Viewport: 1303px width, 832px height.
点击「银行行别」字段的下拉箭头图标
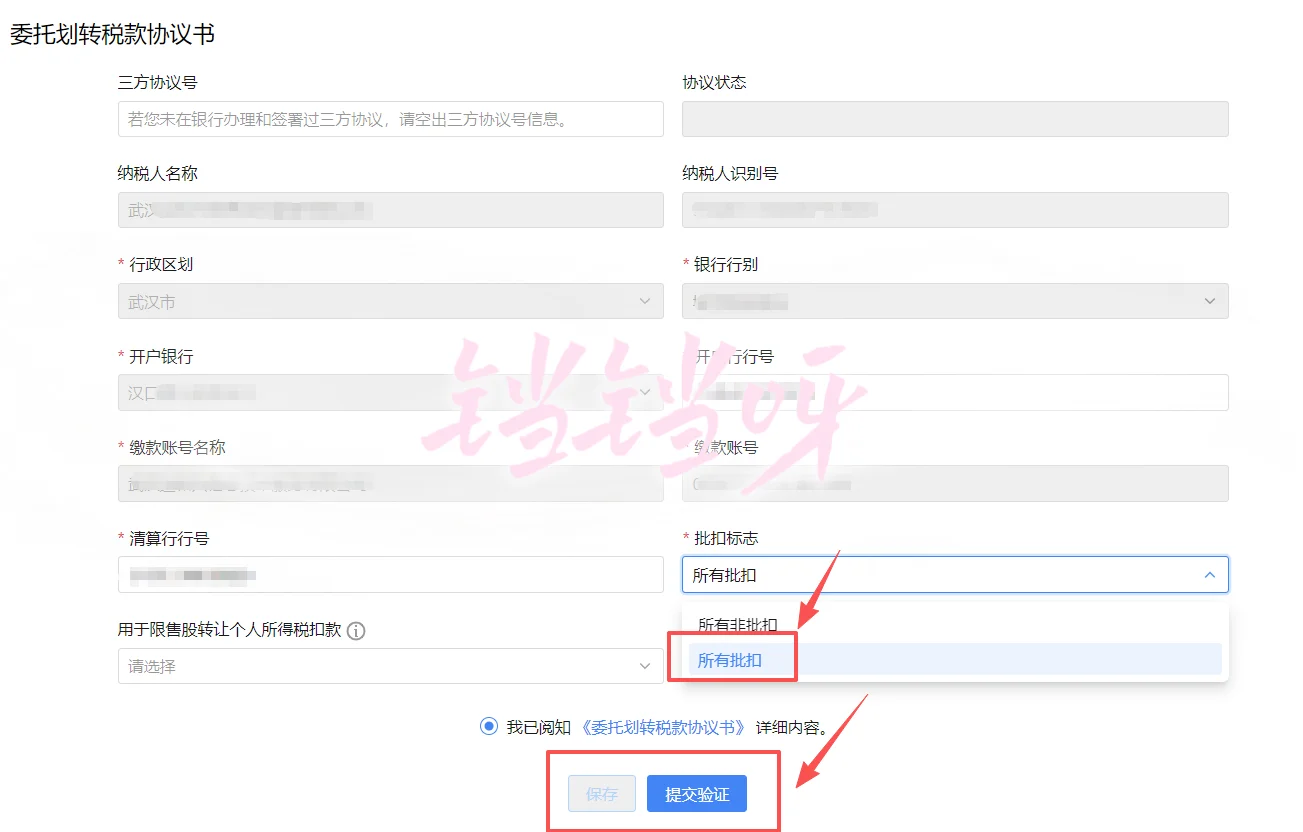1209,301
